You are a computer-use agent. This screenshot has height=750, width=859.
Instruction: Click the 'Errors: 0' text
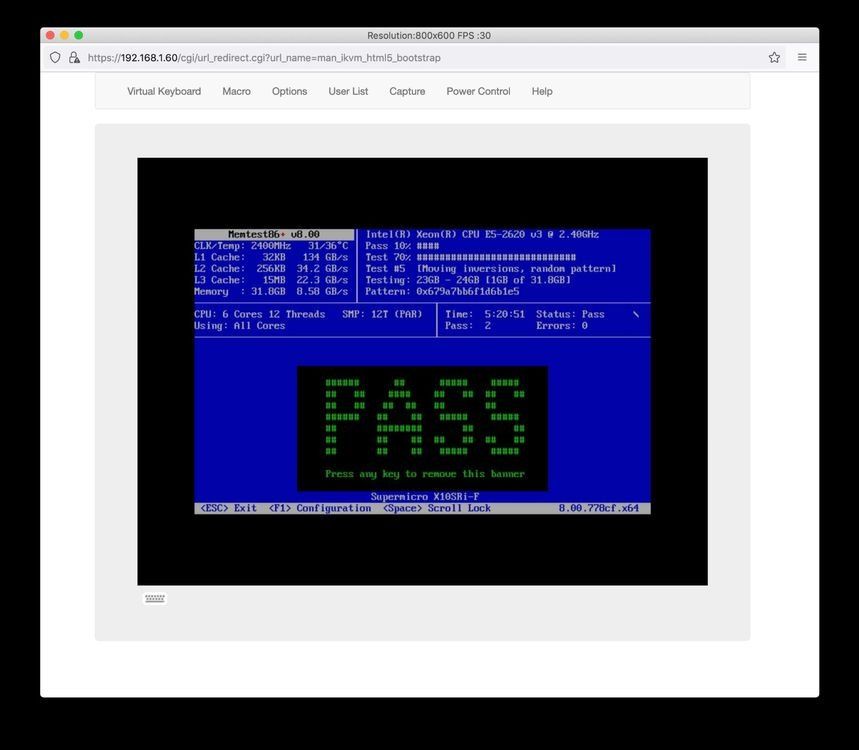pos(562,326)
